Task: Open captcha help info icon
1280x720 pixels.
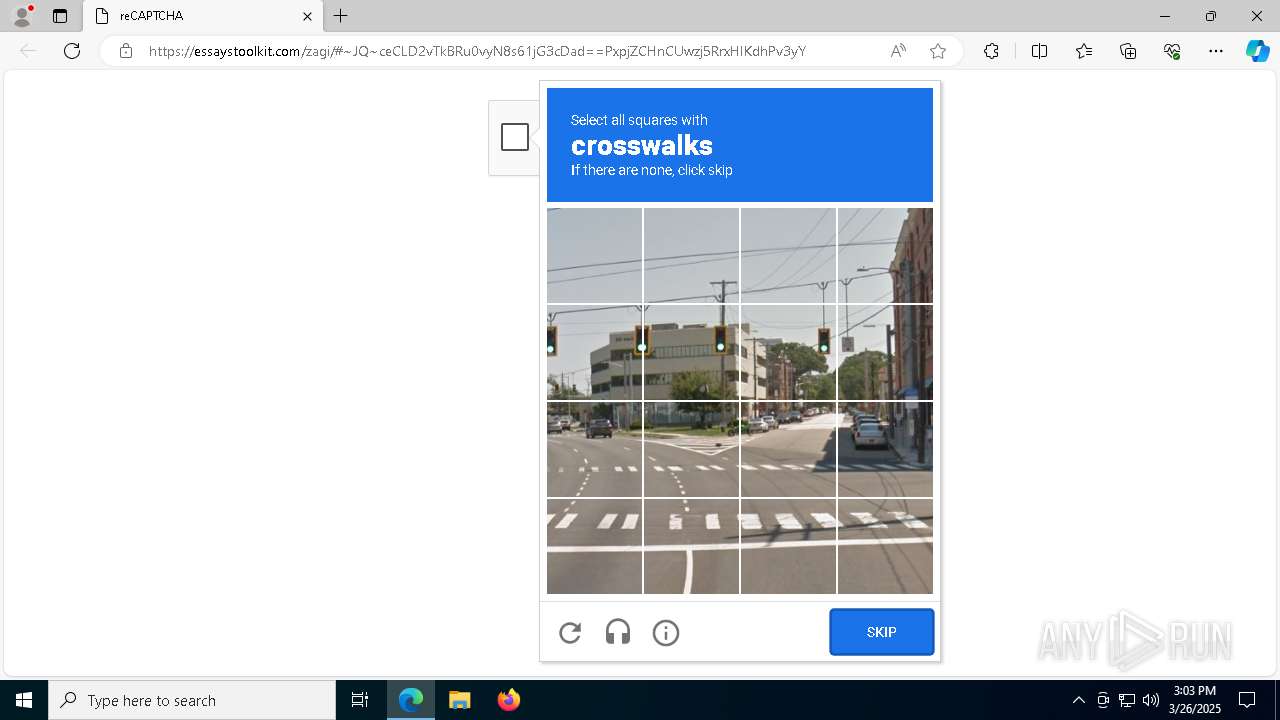Action: [666, 632]
